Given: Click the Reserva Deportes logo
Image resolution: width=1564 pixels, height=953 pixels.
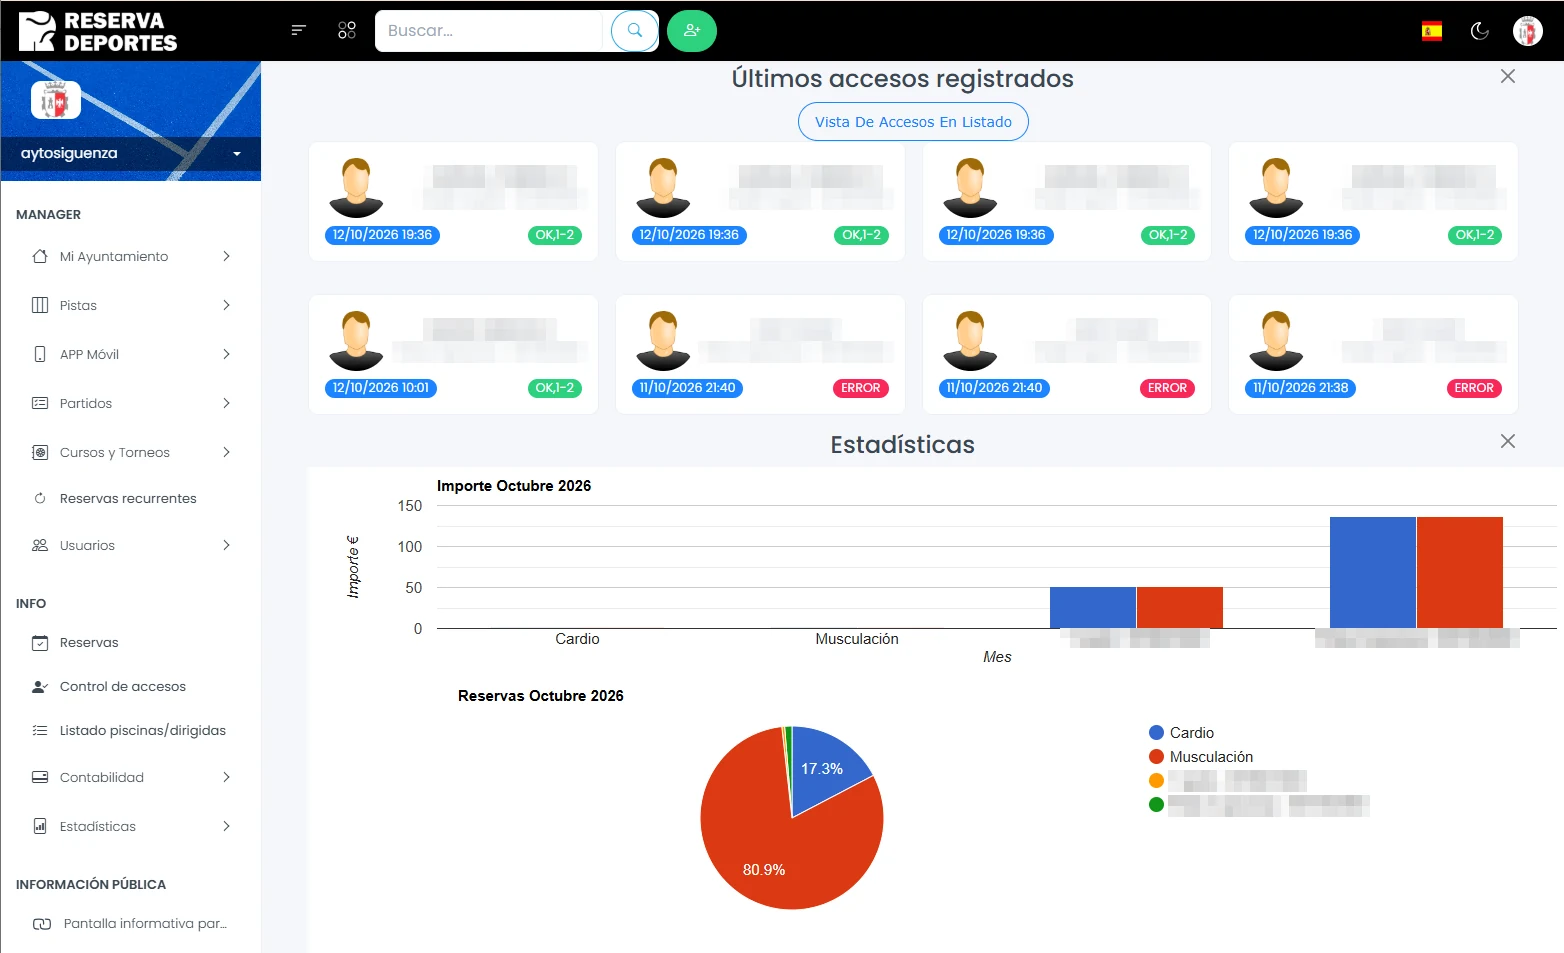Looking at the screenshot, I should 98,31.
